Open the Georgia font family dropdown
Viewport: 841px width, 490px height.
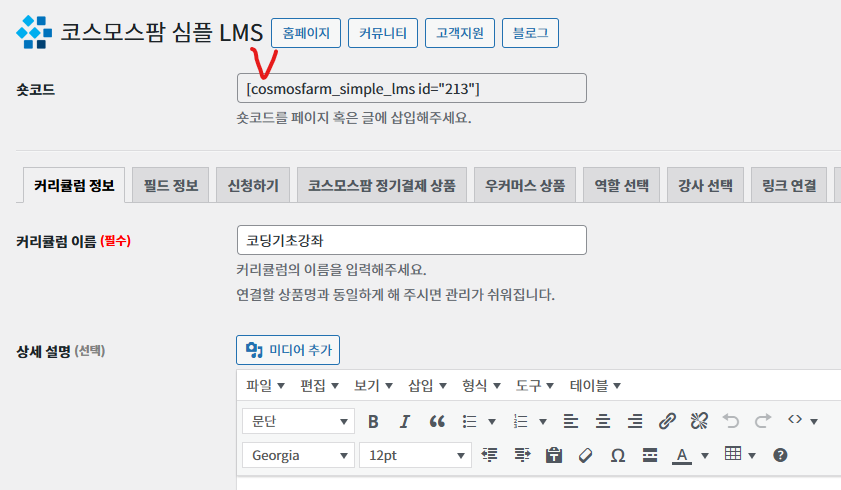point(298,455)
